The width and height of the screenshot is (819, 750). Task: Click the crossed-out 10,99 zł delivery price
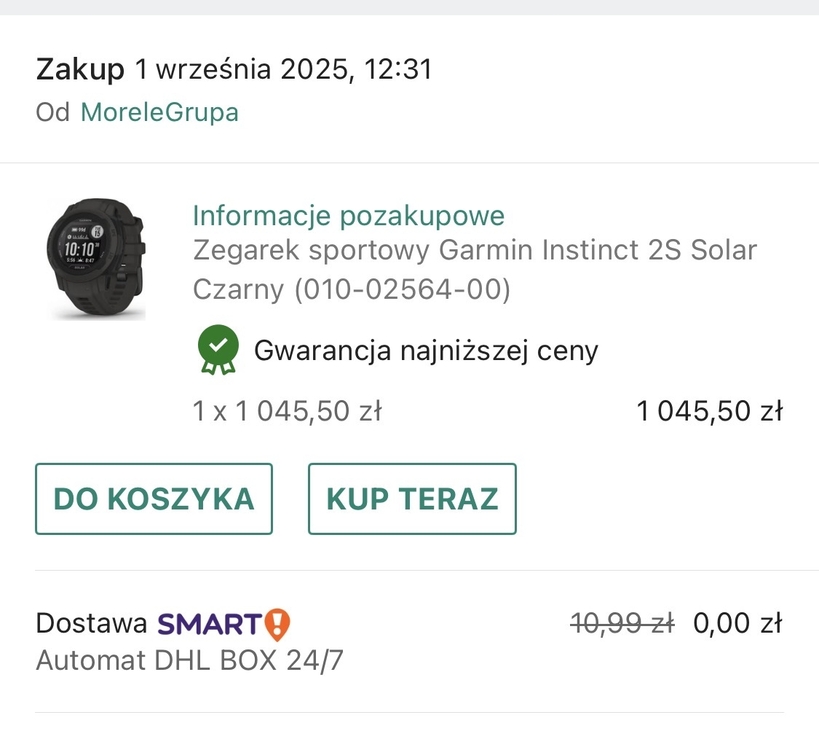[x=621, y=624]
